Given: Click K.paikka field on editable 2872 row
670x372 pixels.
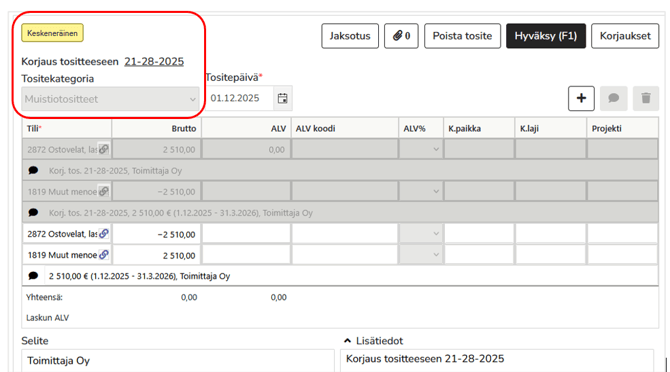Looking at the screenshot, I should [x=479, y=234].
